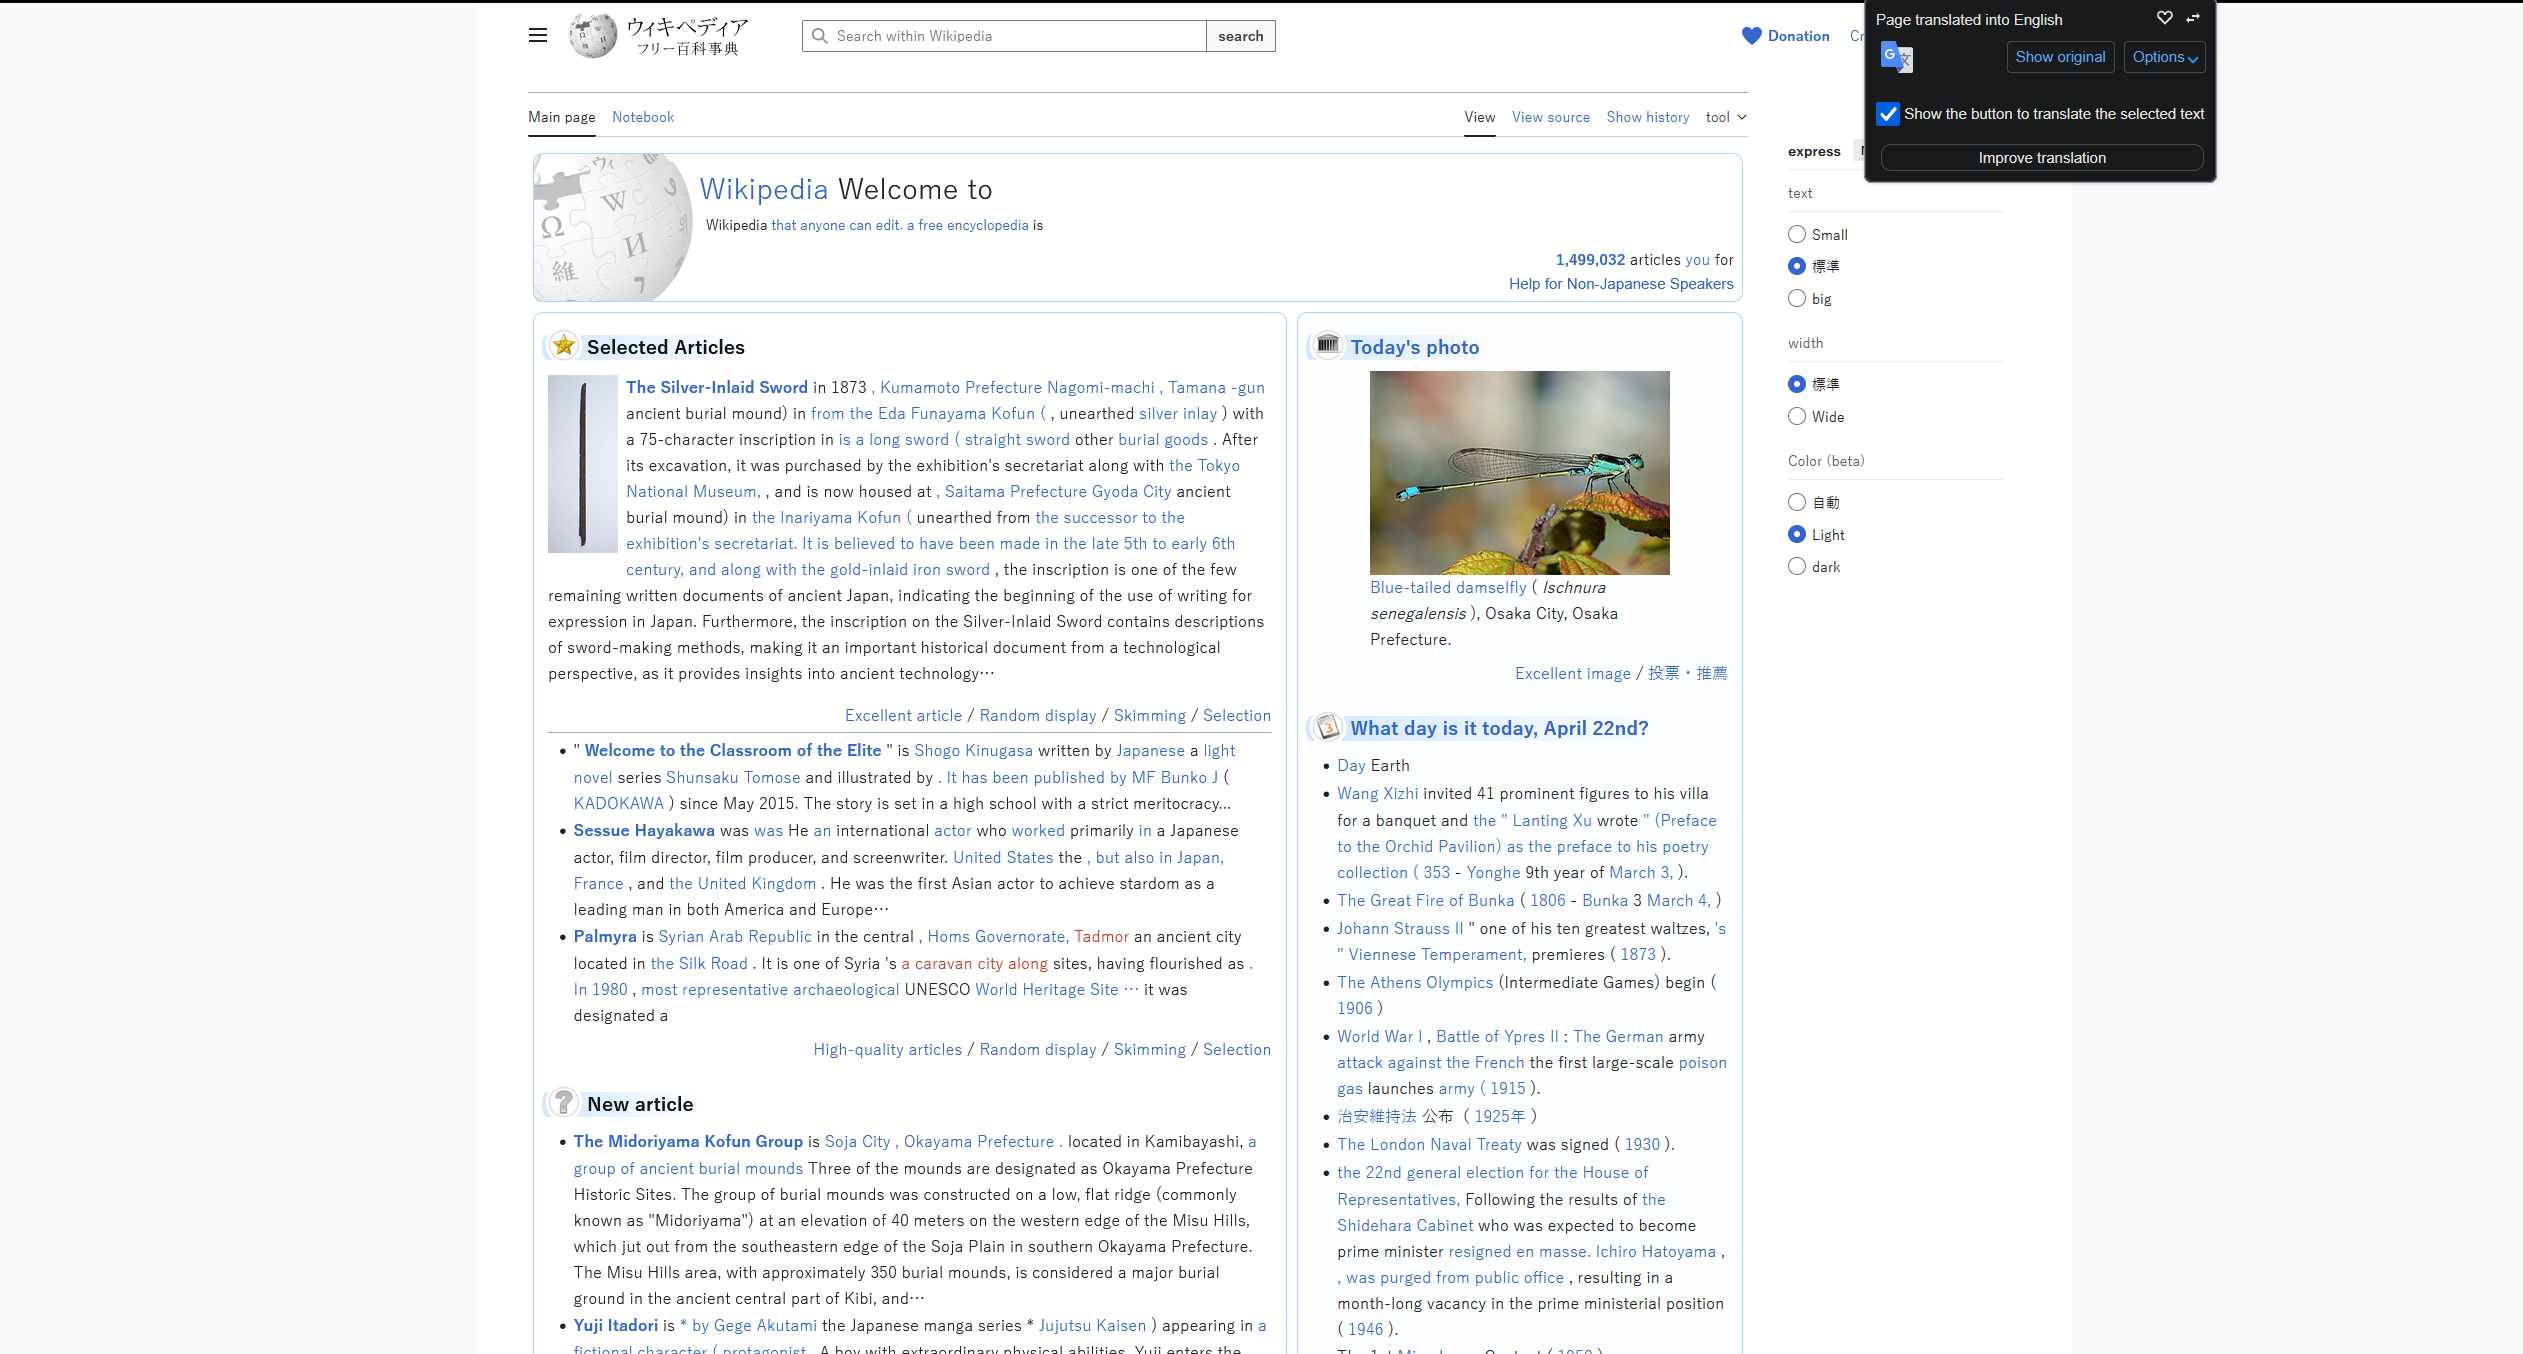The image size is (2523, 1354).
Task: Click the swap arrows icon in translate popup
Action: (2193, 18)
